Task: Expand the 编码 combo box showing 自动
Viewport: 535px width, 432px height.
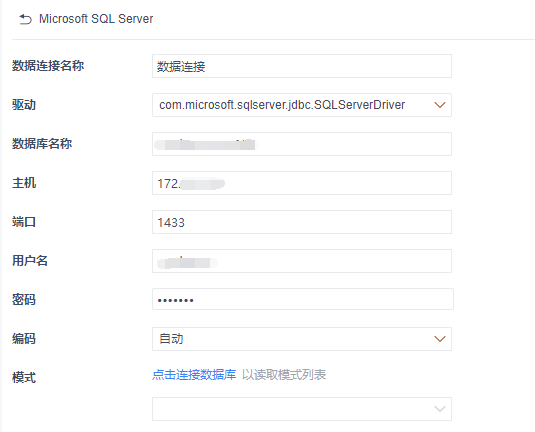Action: (302, 339)
